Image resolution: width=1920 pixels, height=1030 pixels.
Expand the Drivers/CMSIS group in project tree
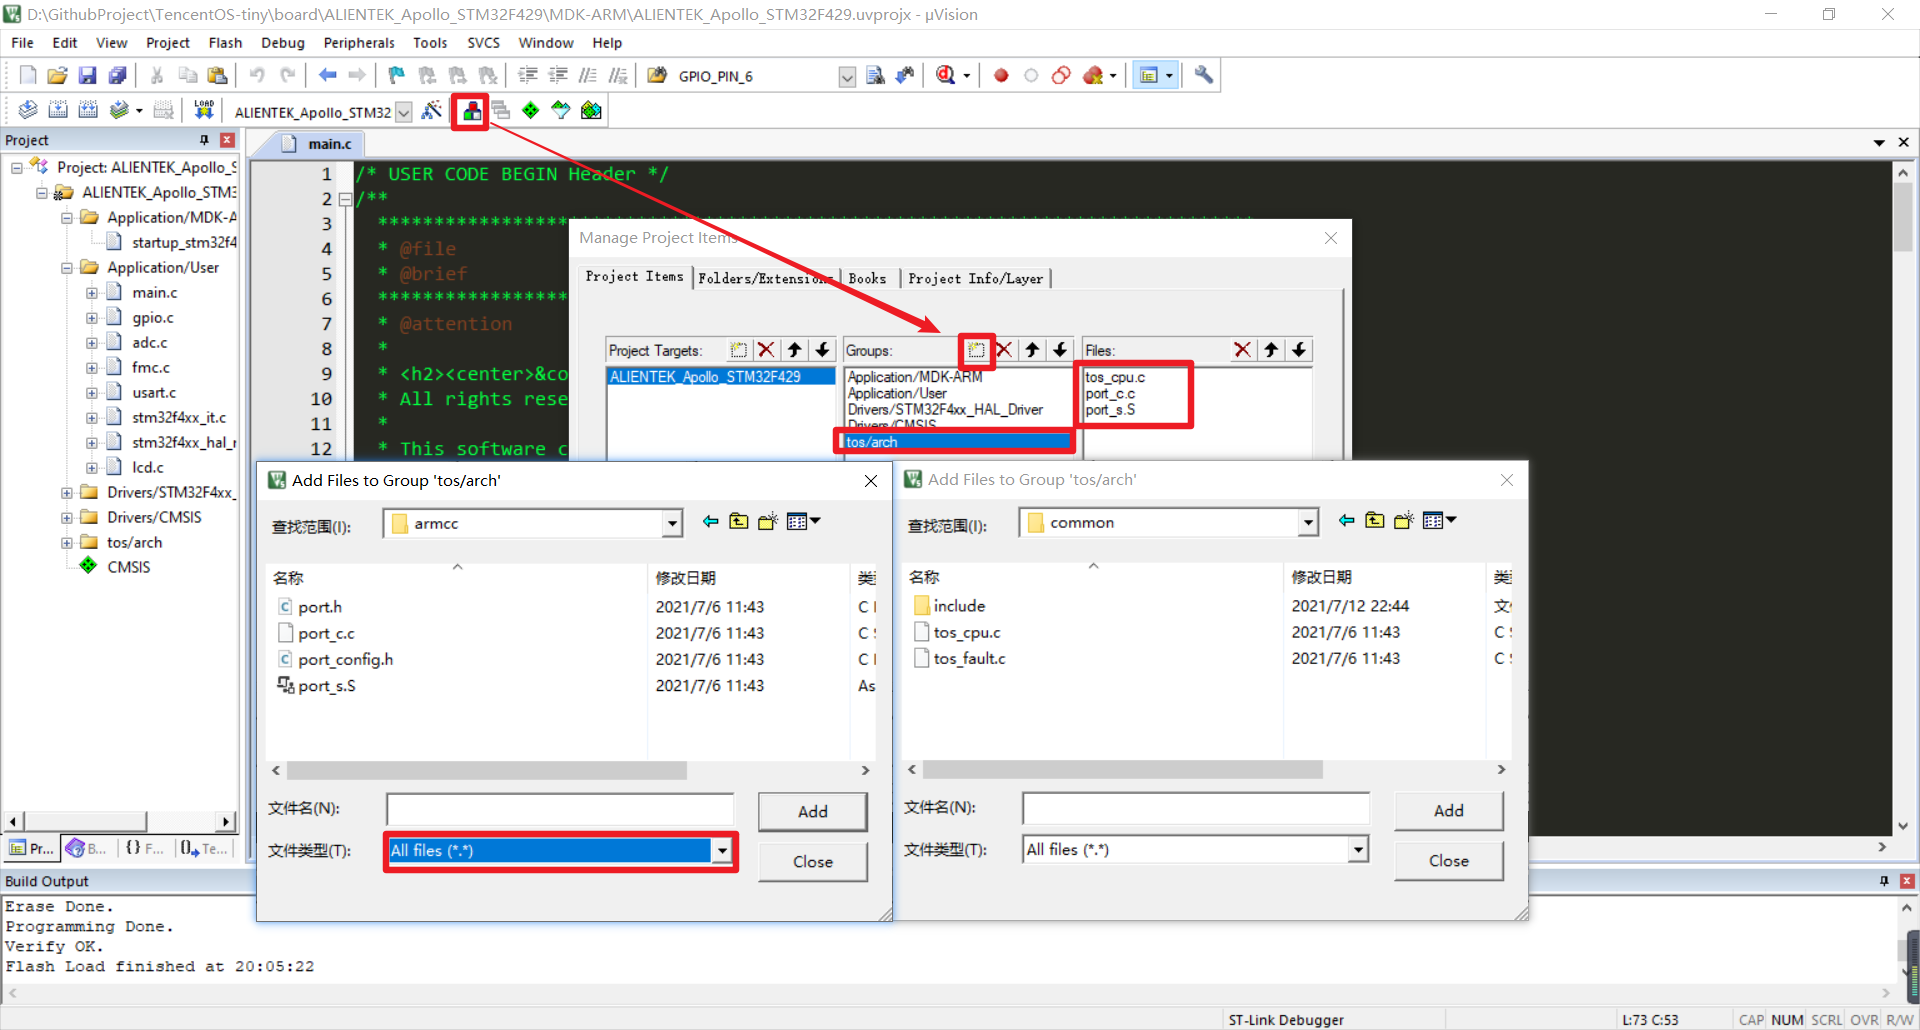point(67,518)
